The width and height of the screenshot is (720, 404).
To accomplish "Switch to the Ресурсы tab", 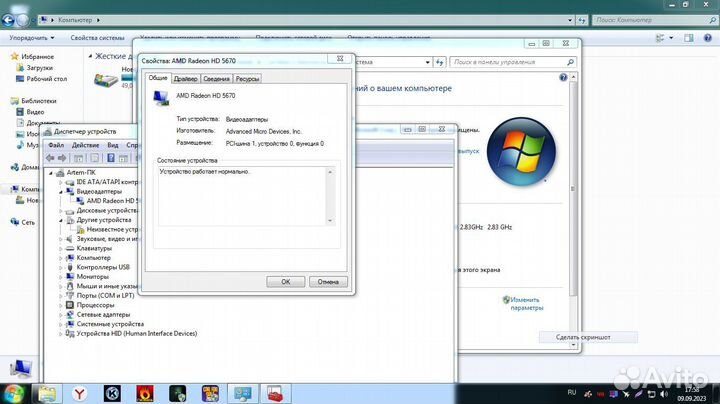I will (247, 79).
